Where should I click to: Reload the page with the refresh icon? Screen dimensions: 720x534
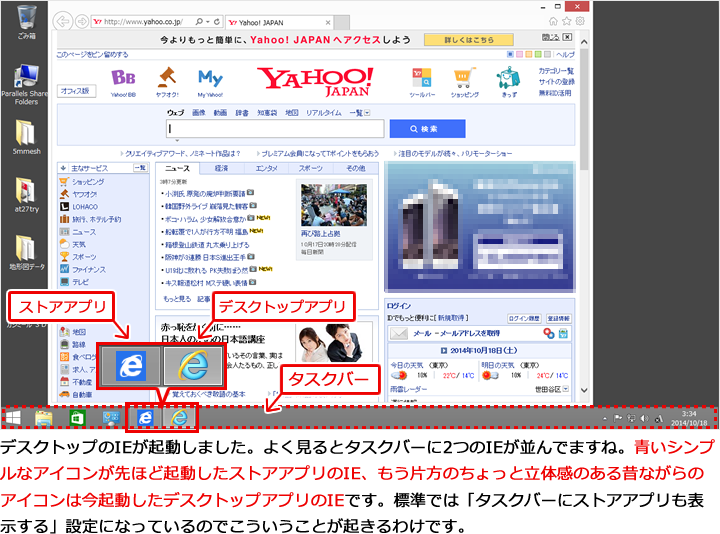(217, 21)
